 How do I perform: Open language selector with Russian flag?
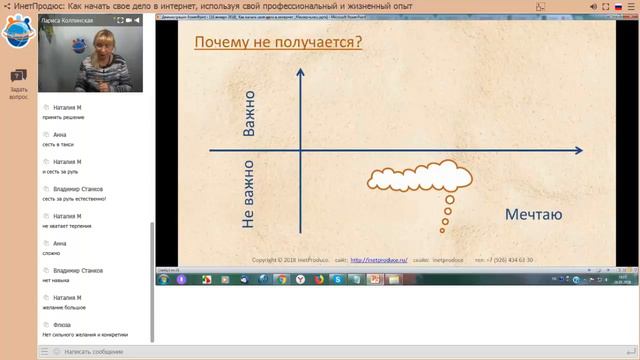(x=618, y=7)
